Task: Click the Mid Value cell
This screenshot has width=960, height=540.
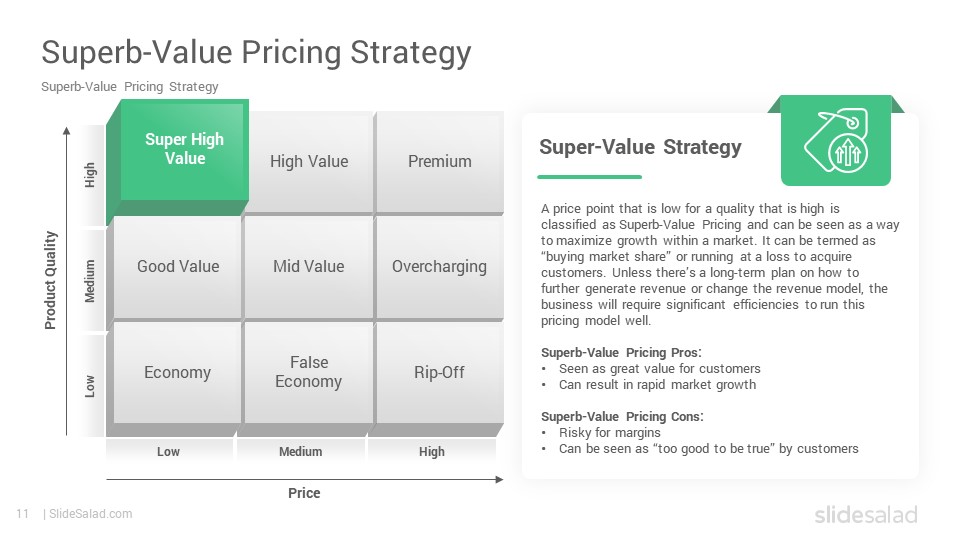Action: [x=309, y=267]
